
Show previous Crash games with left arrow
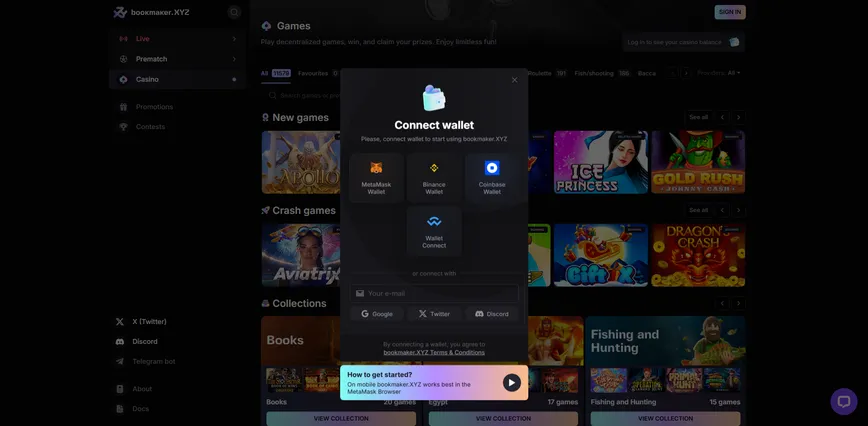point(722,210)
